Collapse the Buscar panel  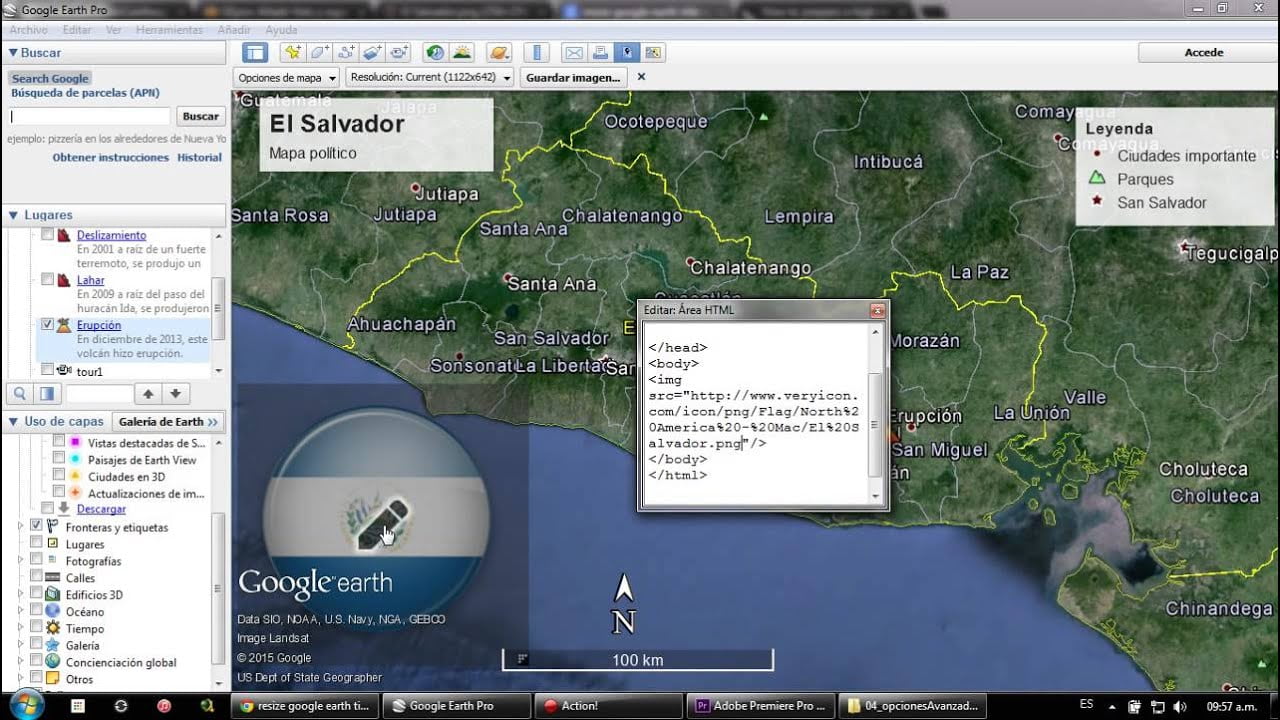tap(13, 52)
